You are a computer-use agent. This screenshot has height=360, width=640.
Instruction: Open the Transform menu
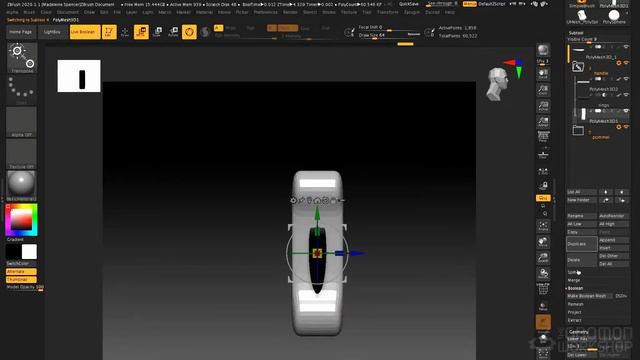click(x=387, y=12)
